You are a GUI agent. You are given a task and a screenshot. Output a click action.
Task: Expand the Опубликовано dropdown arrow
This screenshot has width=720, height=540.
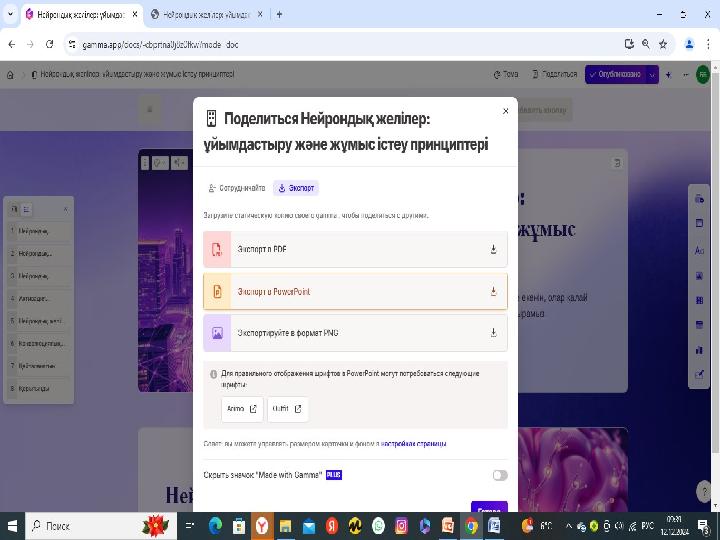[x=652, y=74]
